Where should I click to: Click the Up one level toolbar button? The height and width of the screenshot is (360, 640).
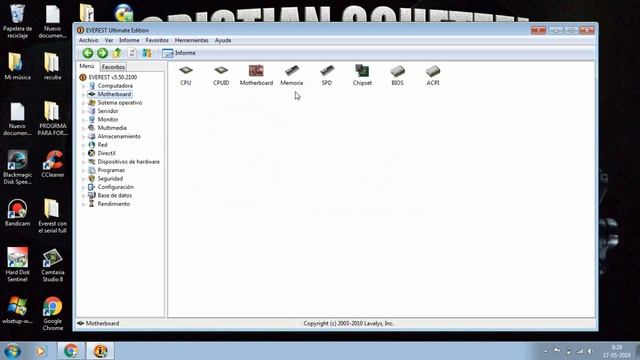tap(117, 53)
